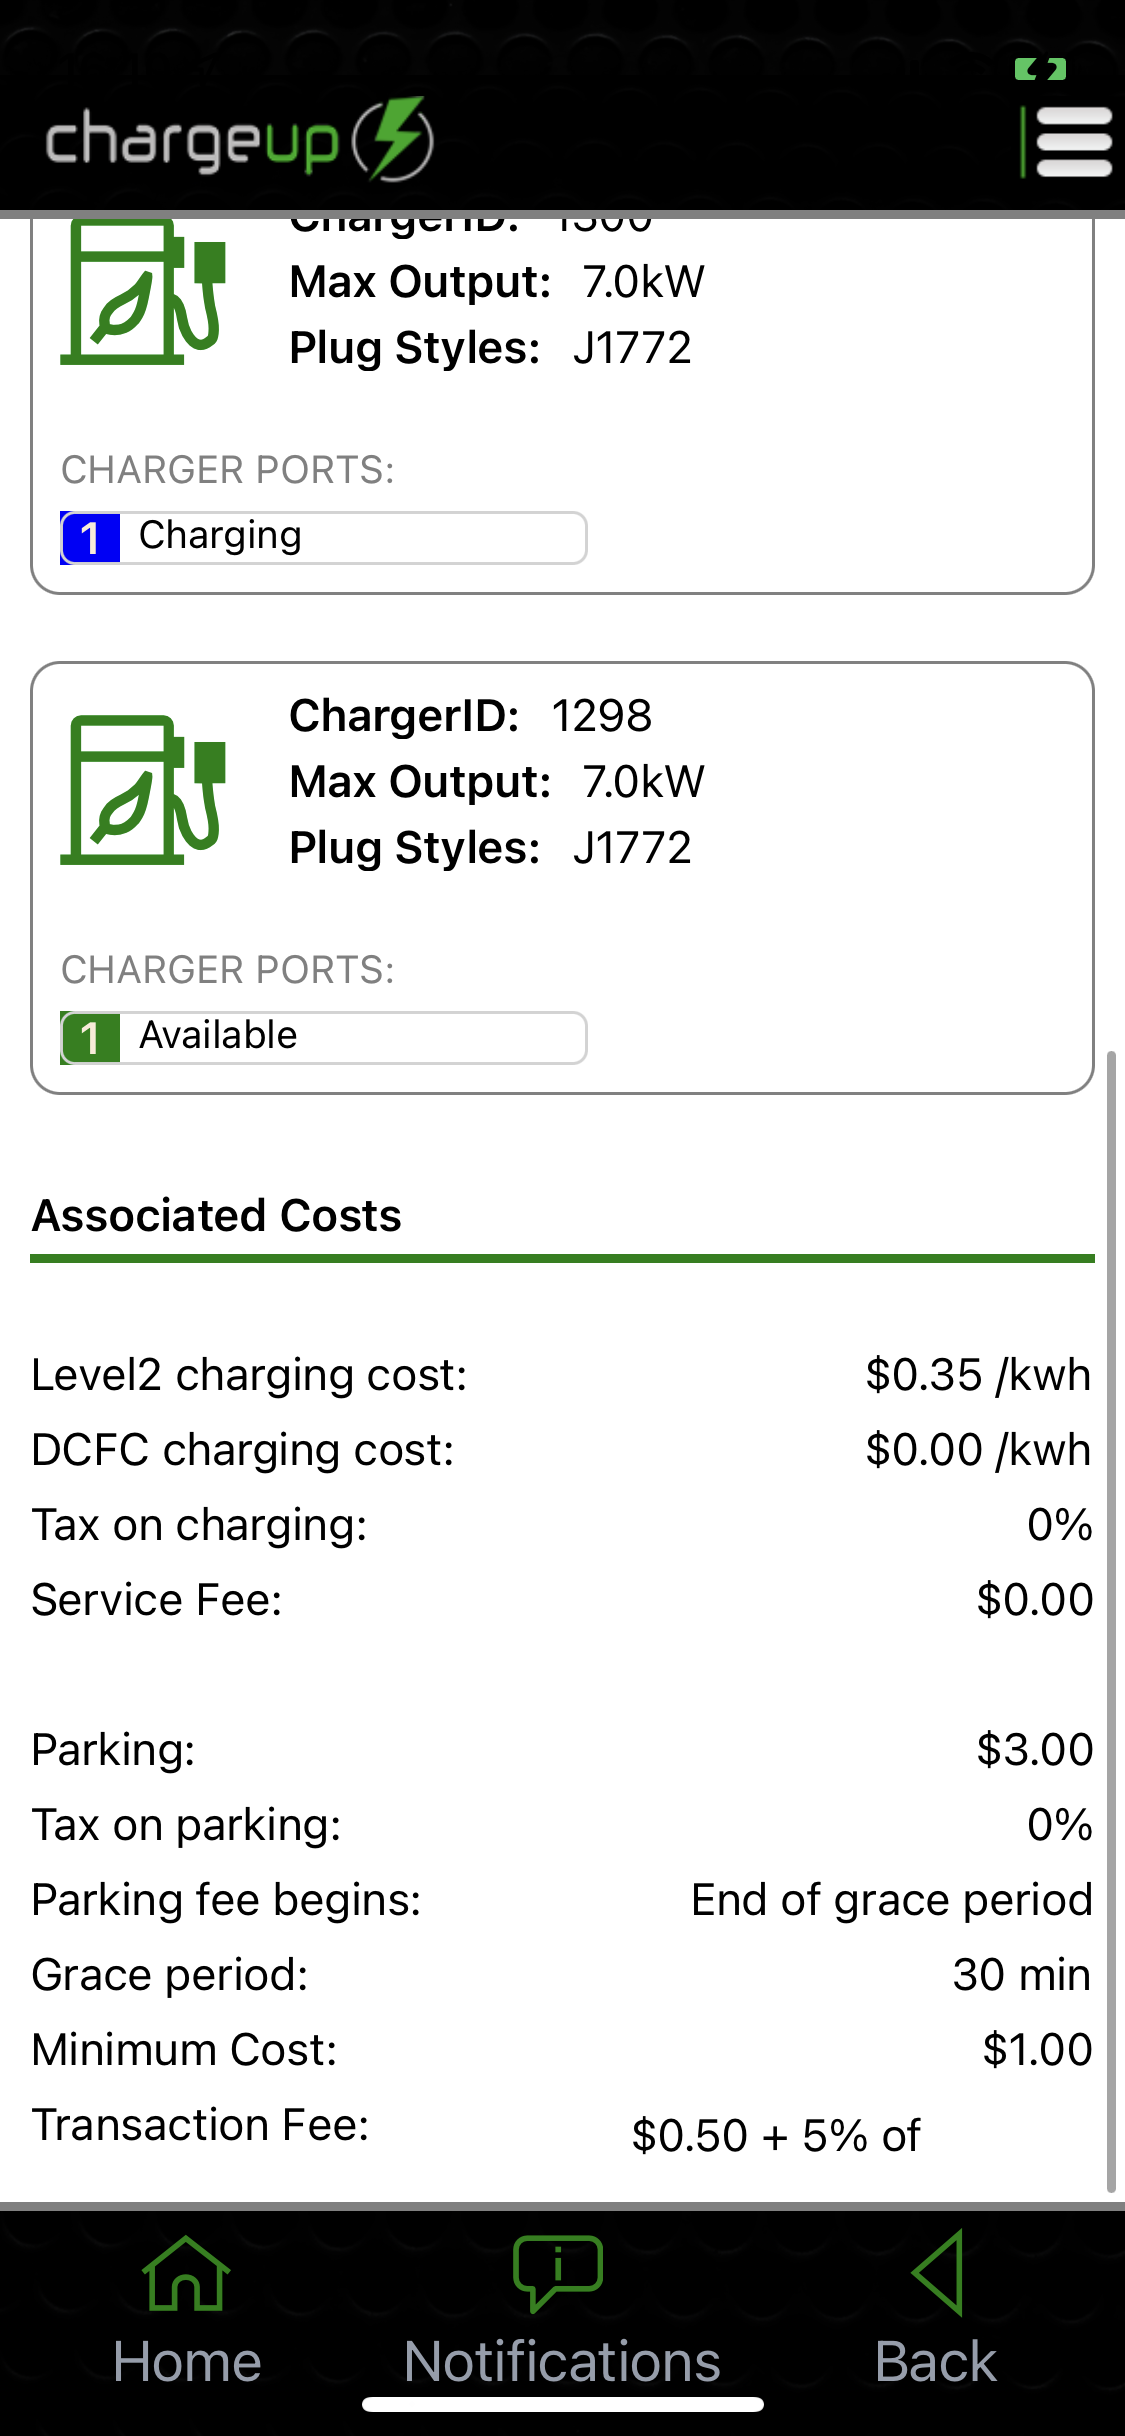Tap charging station icon for charger 1298
Viewport: 1125px width, 2436px height.
pos(143,790)
